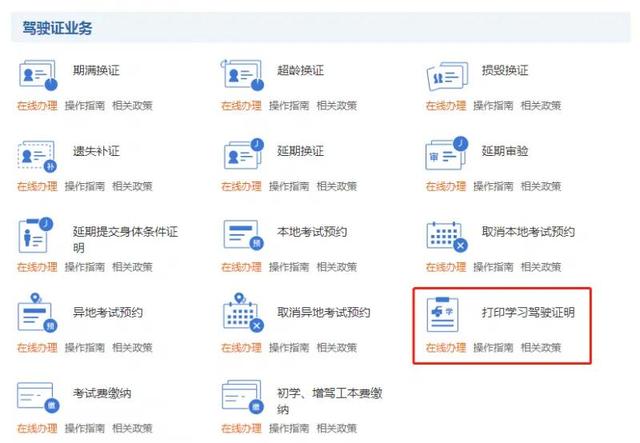Start 在线办理 for 考试费缴纳
Image resolution: width=640 pixels, height=443 pixels.
(x=37, y=428)
